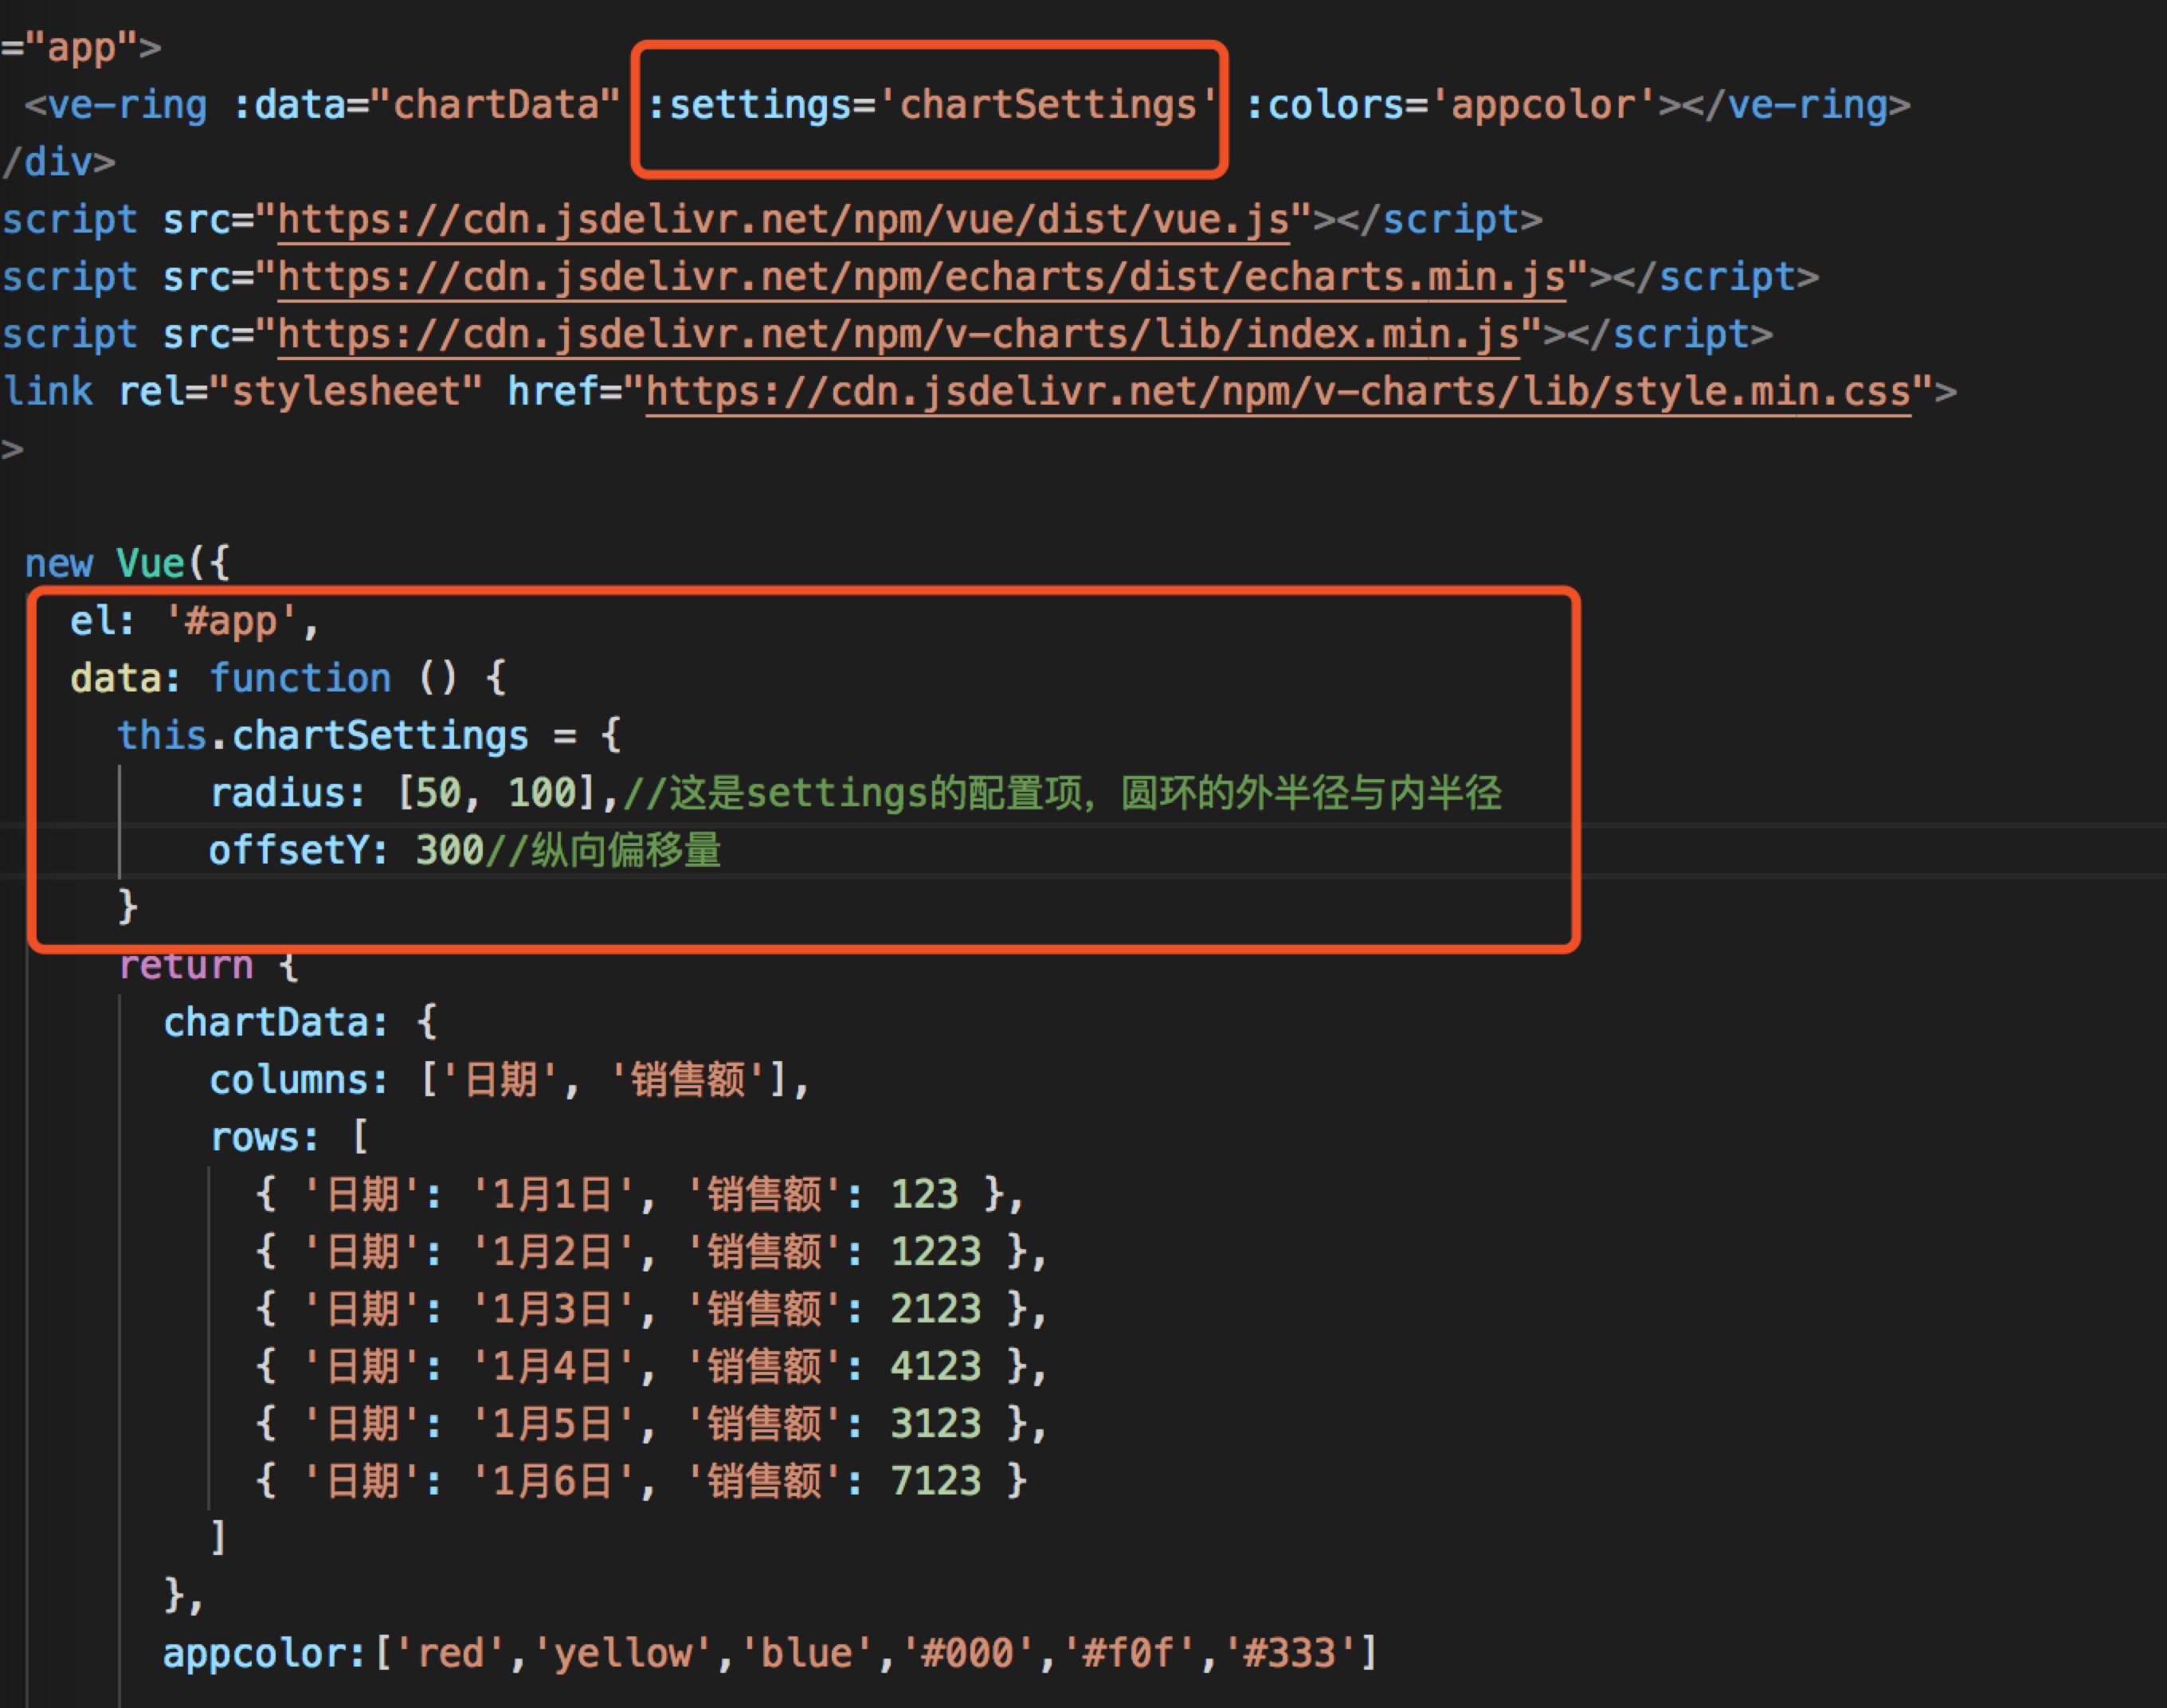Click the row with 1月4日 and 4123

(652, 1366)
